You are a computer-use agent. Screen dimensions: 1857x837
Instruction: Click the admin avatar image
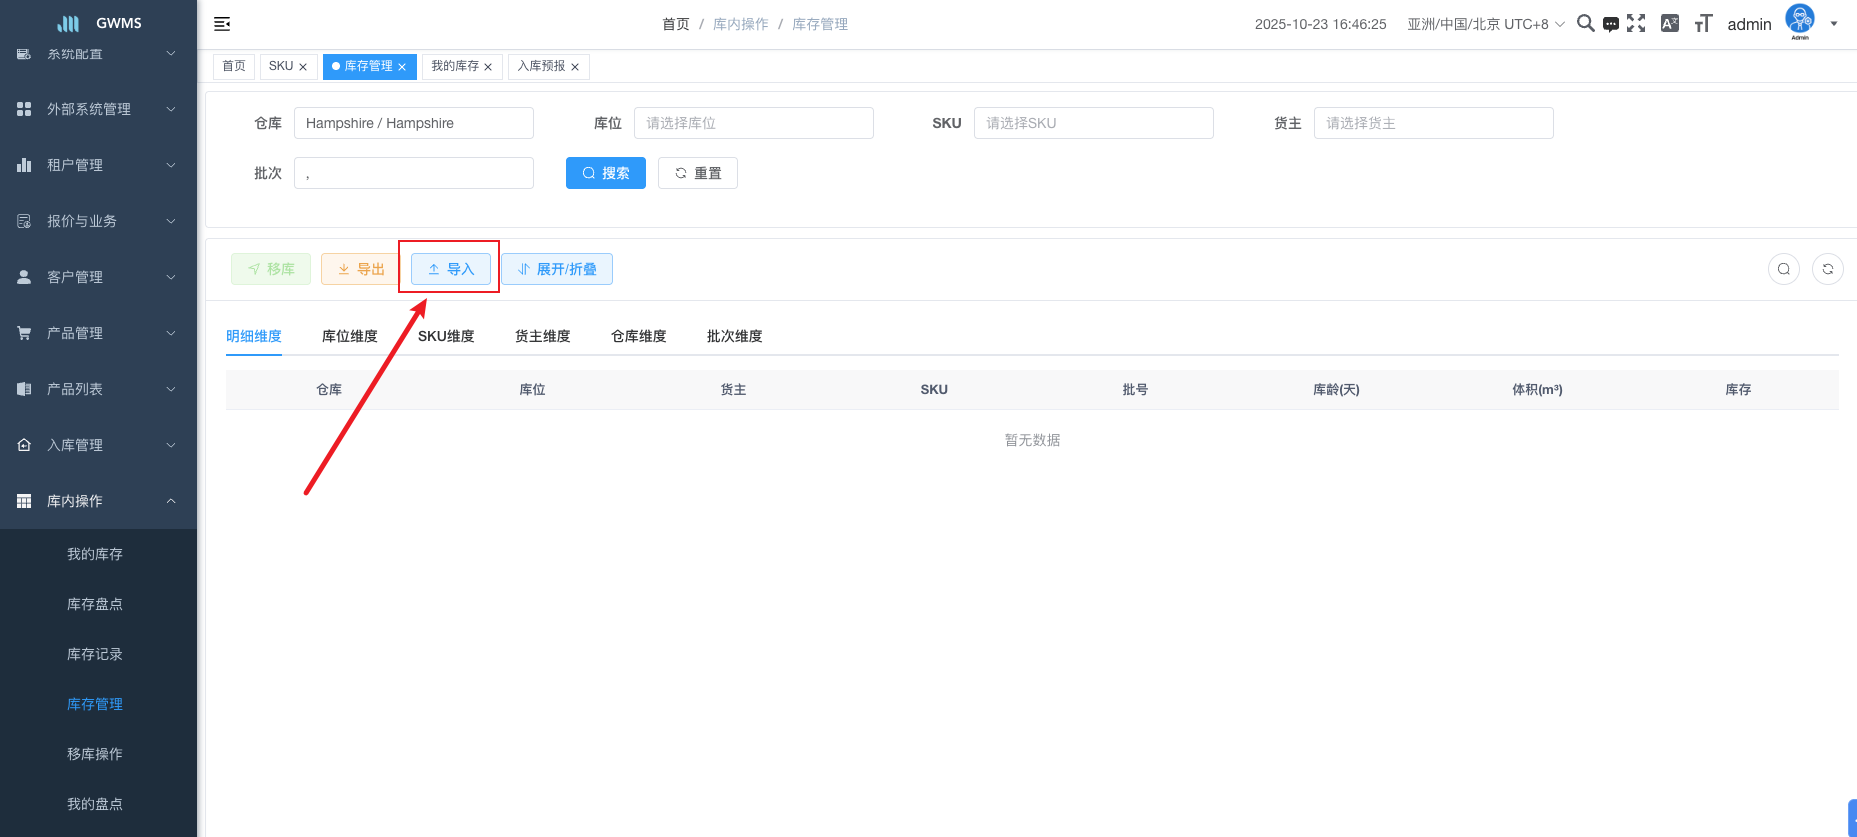click(x=1799, y=20)
